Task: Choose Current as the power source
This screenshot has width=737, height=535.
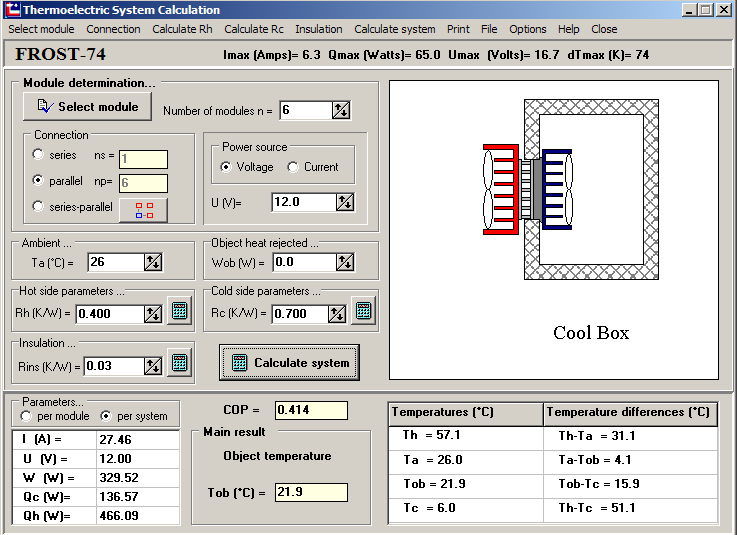Action: (x=293, y=167)
